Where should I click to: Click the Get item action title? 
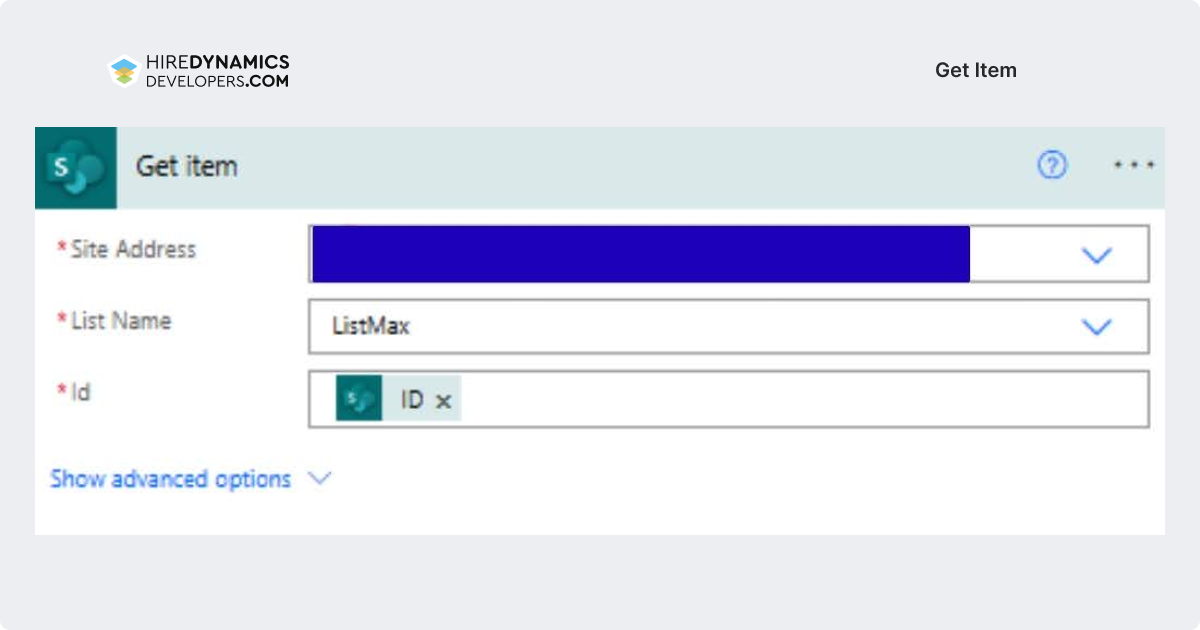point(187,166)
